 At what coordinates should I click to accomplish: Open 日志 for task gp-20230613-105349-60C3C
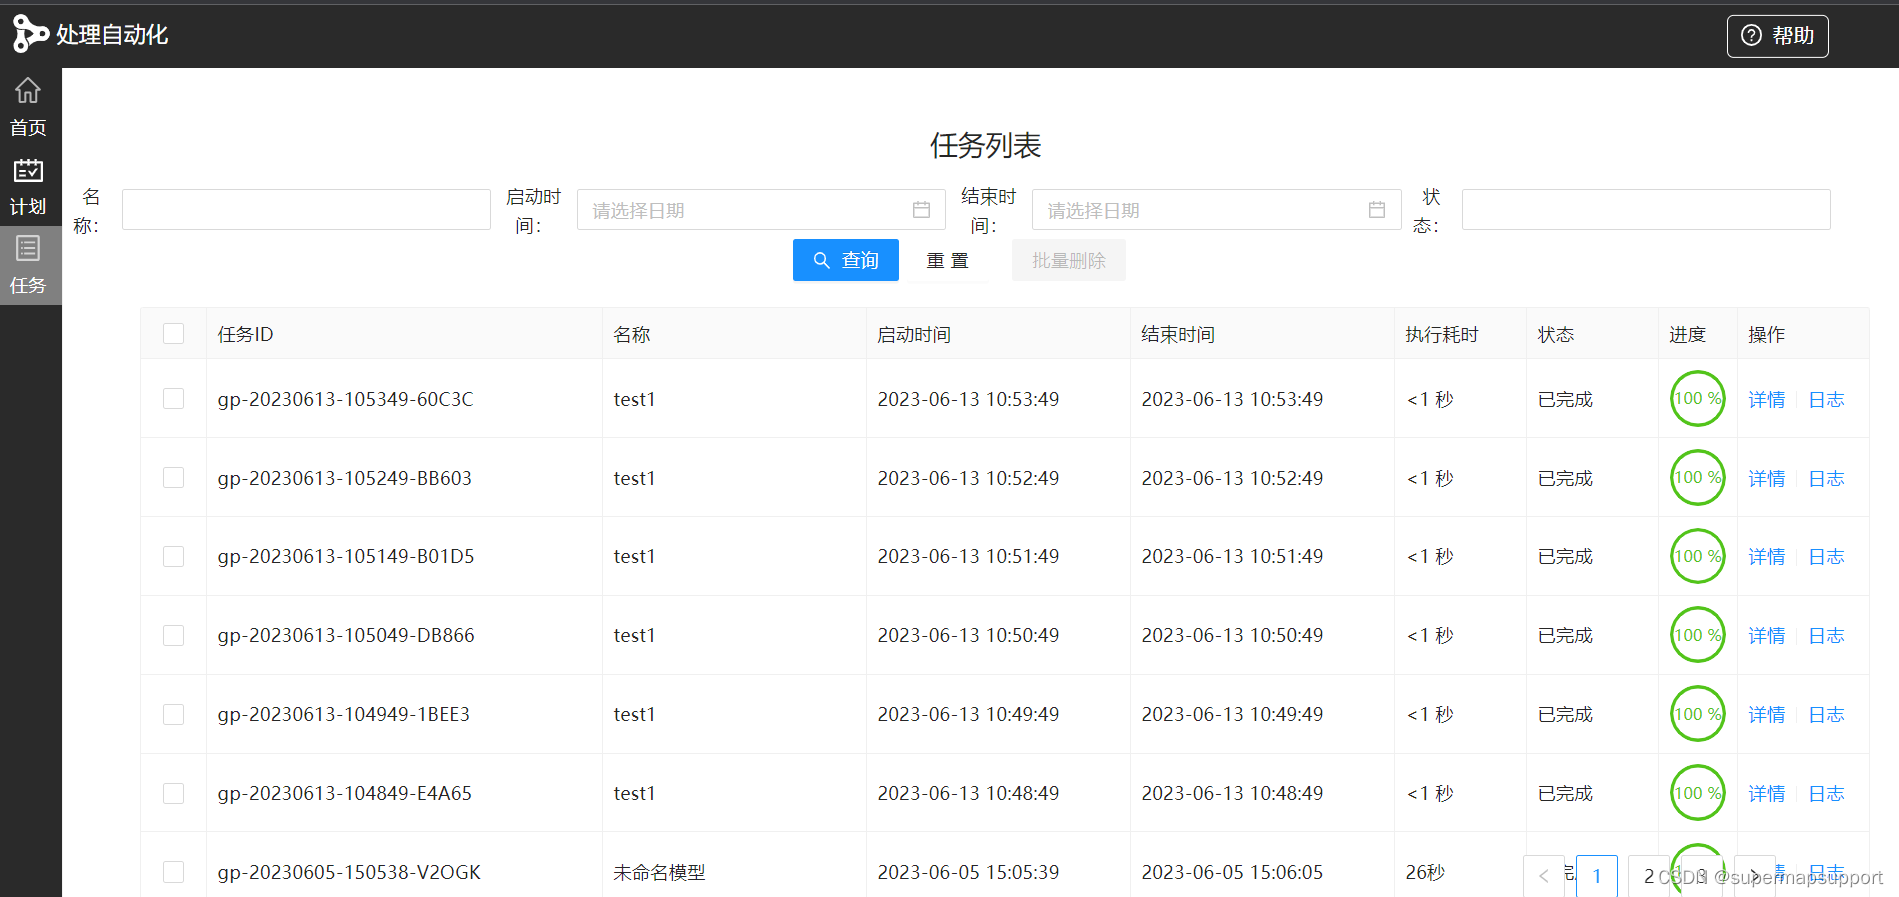[x=1826, y=399]
